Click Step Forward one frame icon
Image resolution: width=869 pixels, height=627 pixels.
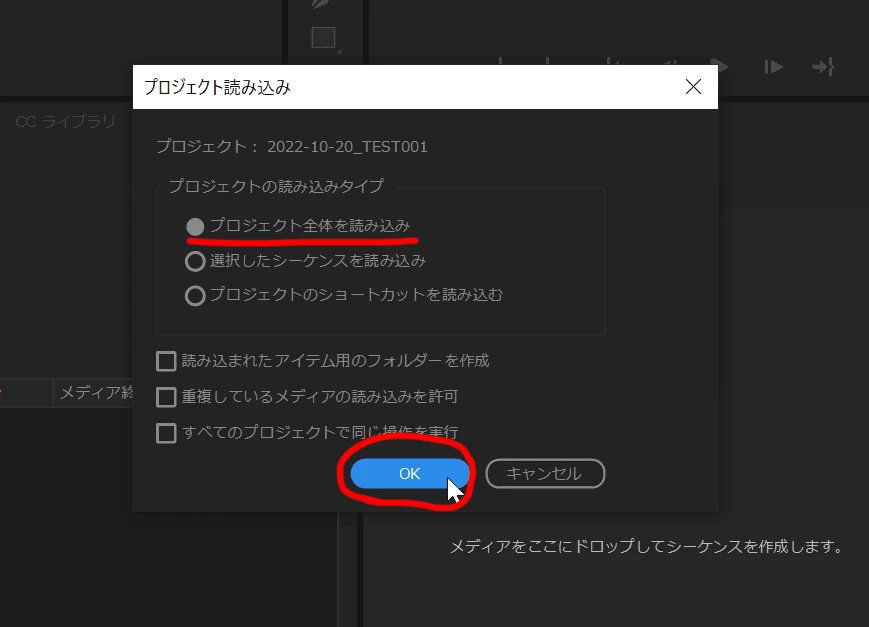tap(774, 67)
